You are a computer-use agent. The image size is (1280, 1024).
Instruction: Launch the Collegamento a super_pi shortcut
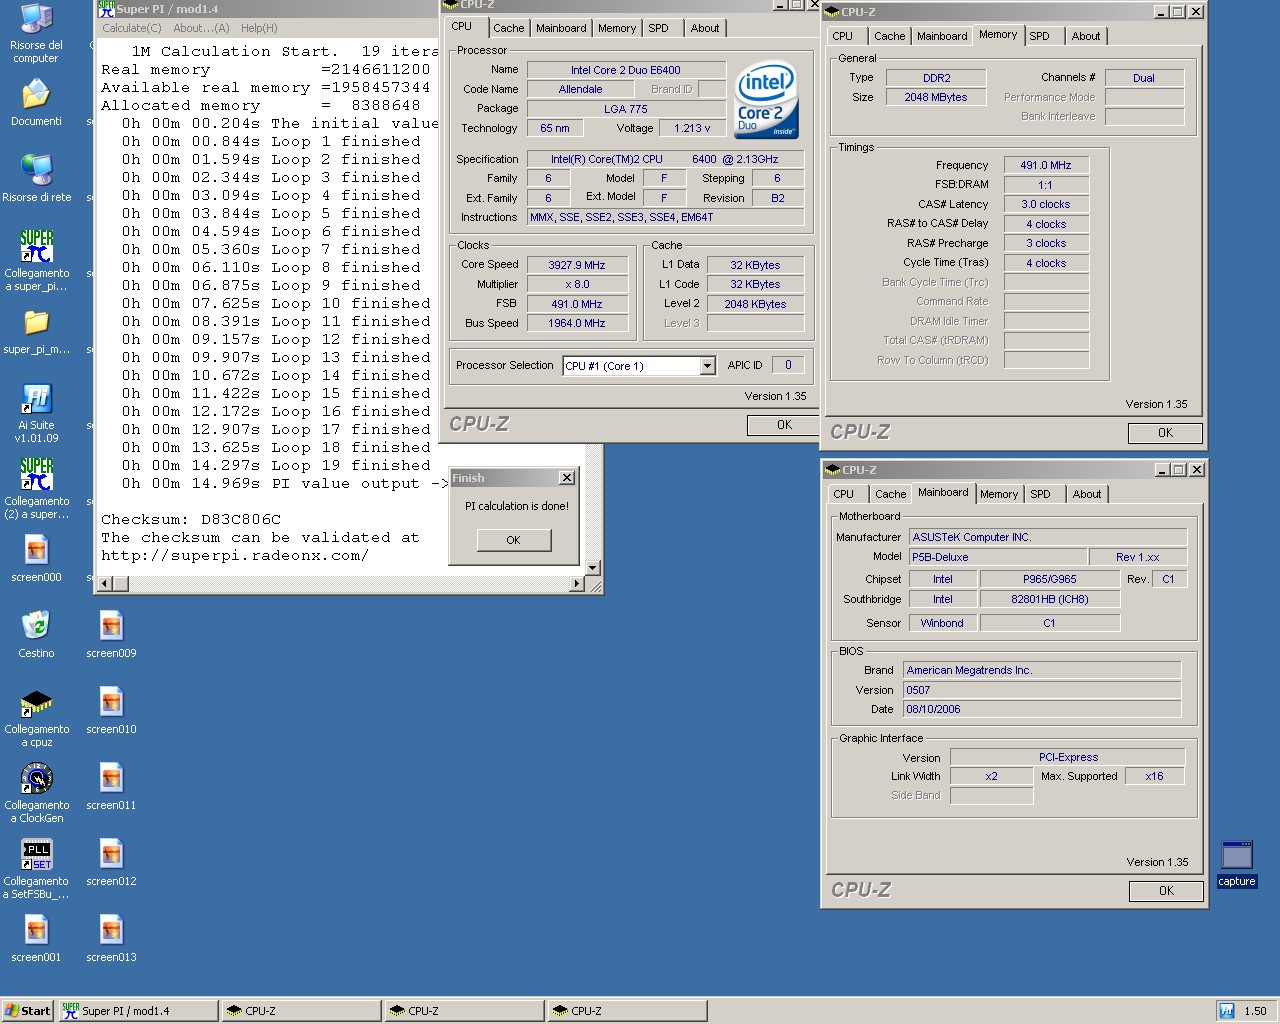point(36,260)
